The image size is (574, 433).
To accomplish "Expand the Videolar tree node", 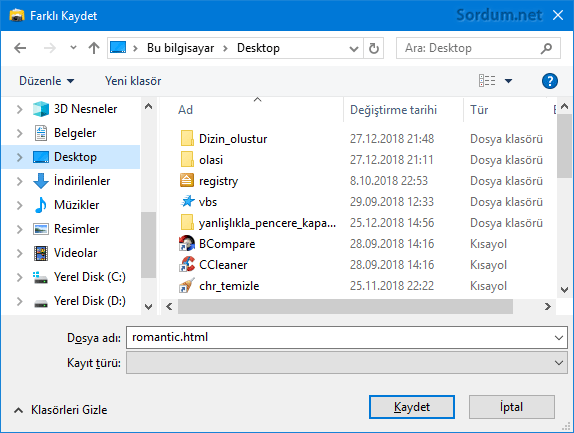I will pos(19,253).
